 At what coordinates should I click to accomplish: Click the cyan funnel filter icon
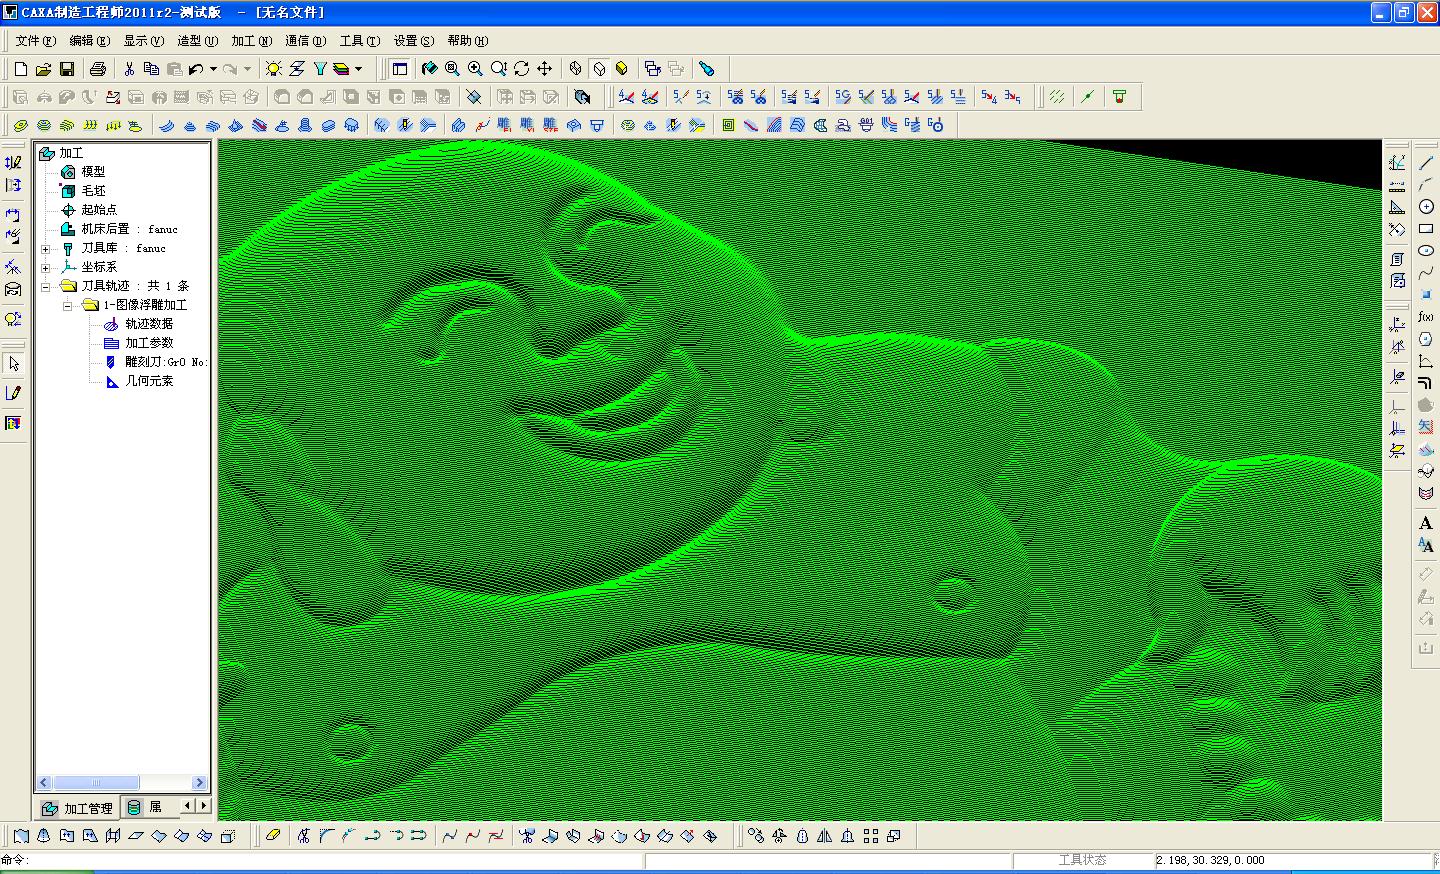pyautogui.click(x=320, y=69)
